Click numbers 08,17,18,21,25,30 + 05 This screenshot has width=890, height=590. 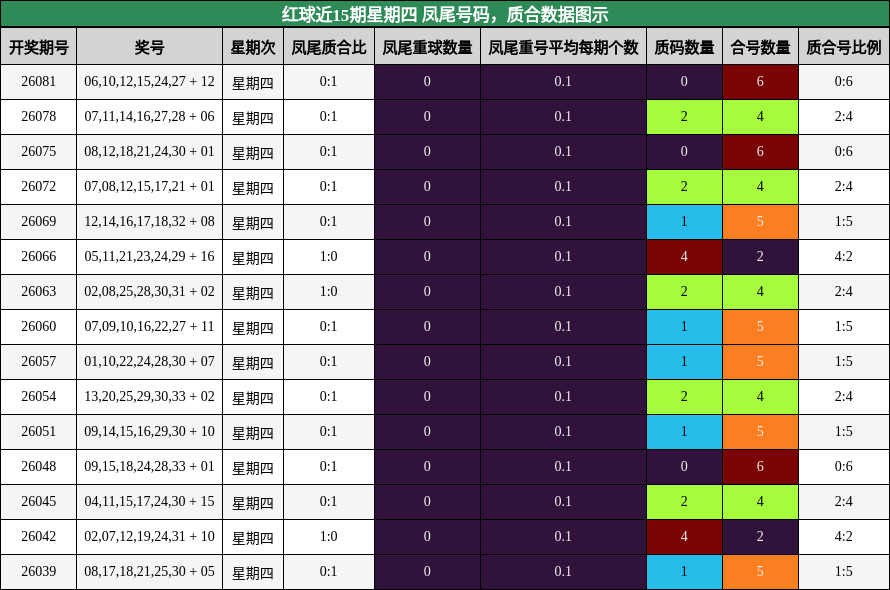[149, 572]
